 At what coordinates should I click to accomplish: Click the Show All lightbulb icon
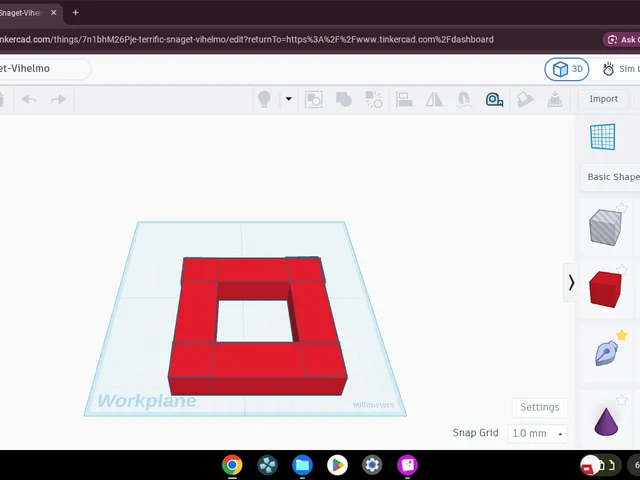pos(264,99)
